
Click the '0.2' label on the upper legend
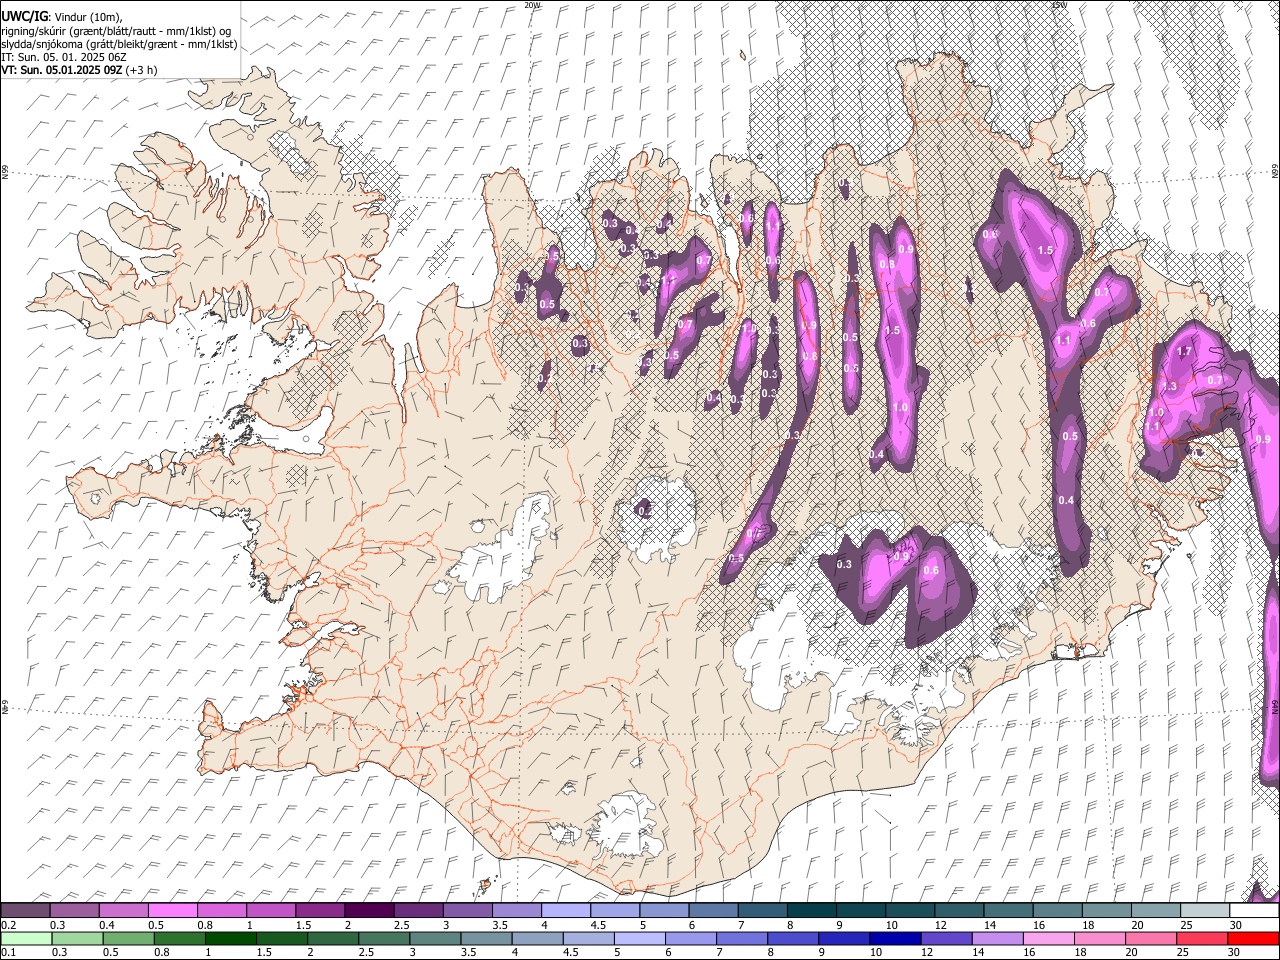pos(8,925)
